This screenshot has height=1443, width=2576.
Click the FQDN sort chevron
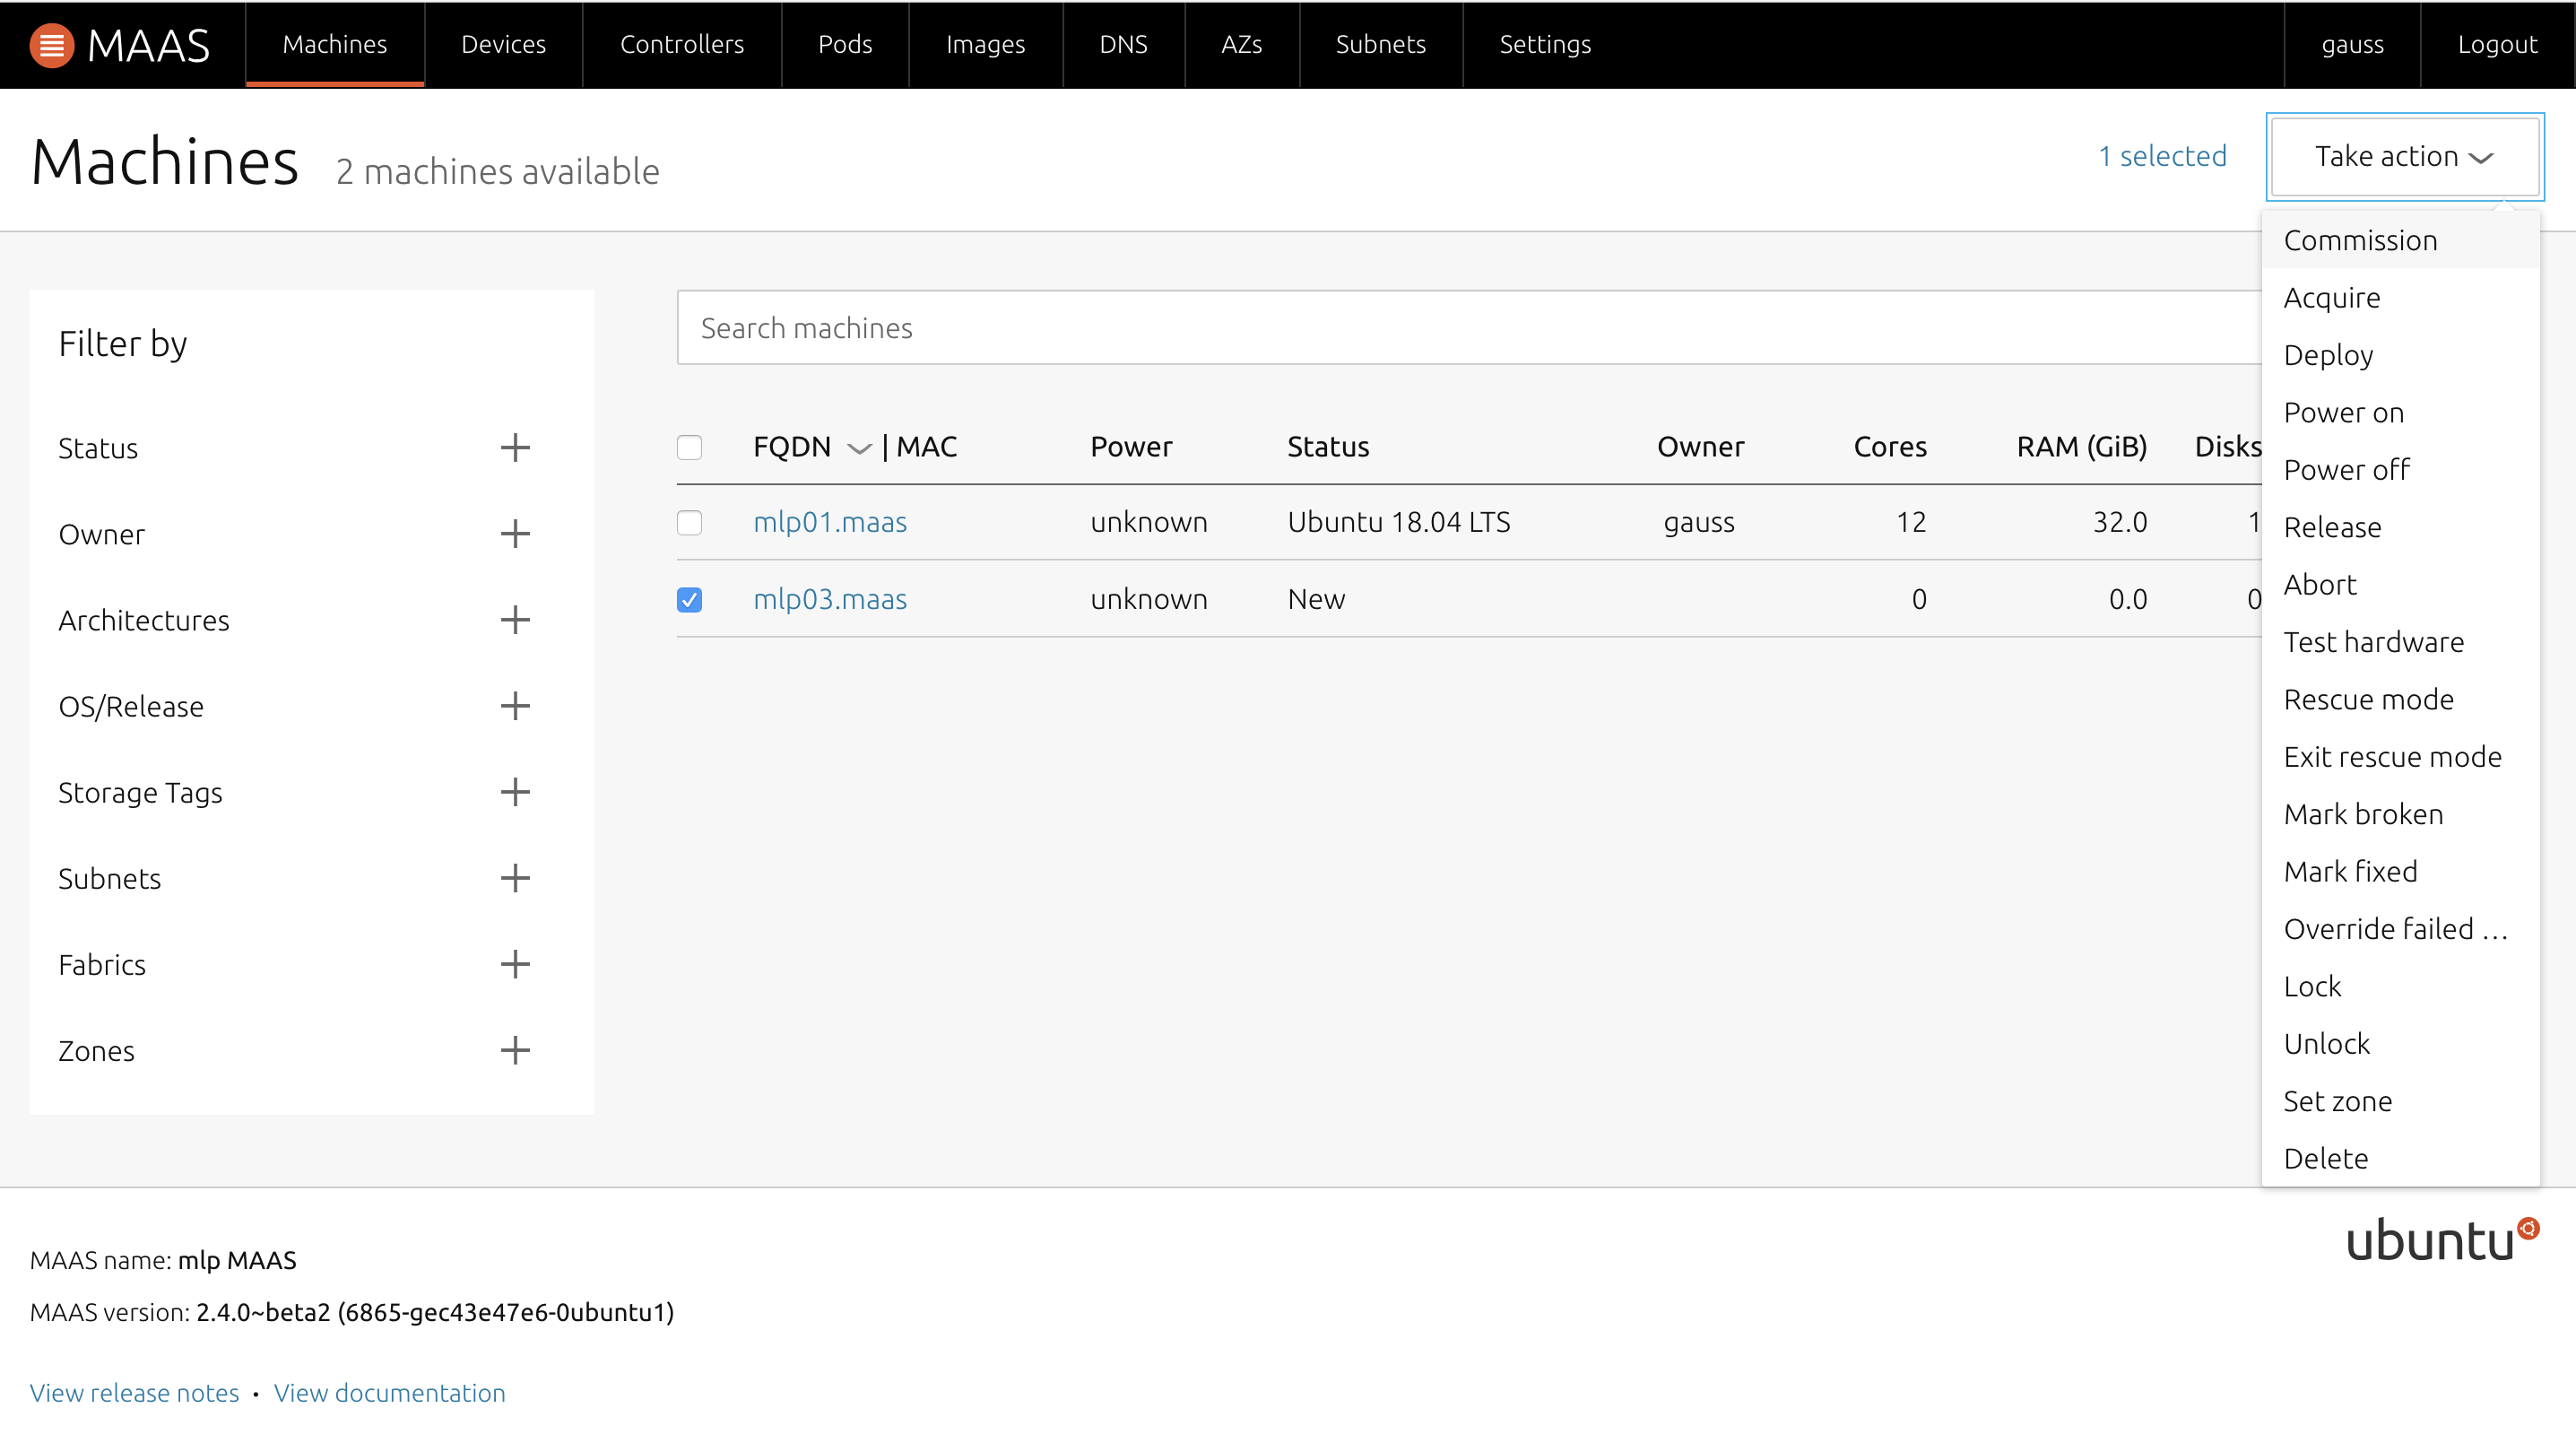(859, 449)
